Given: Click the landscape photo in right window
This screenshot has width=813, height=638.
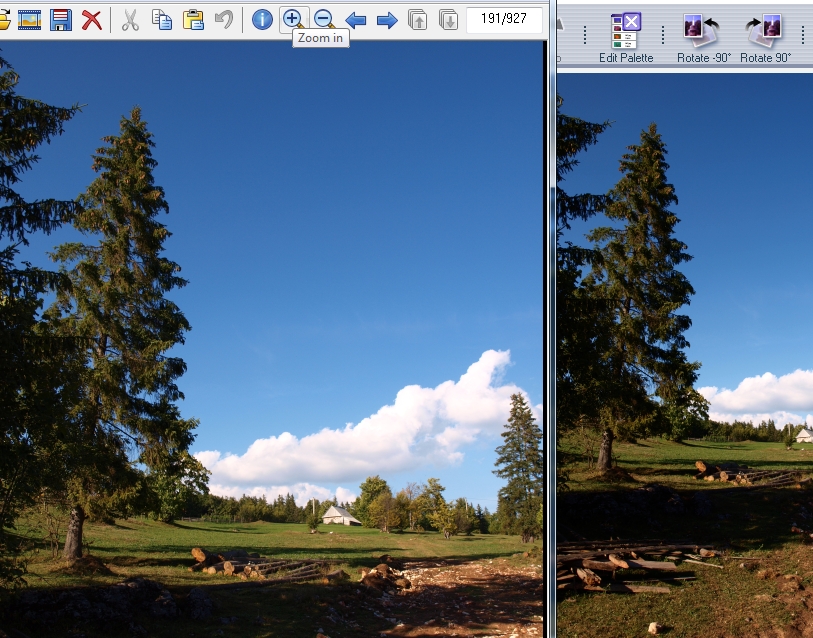Looking at the screenshot, I should point(685,355).
